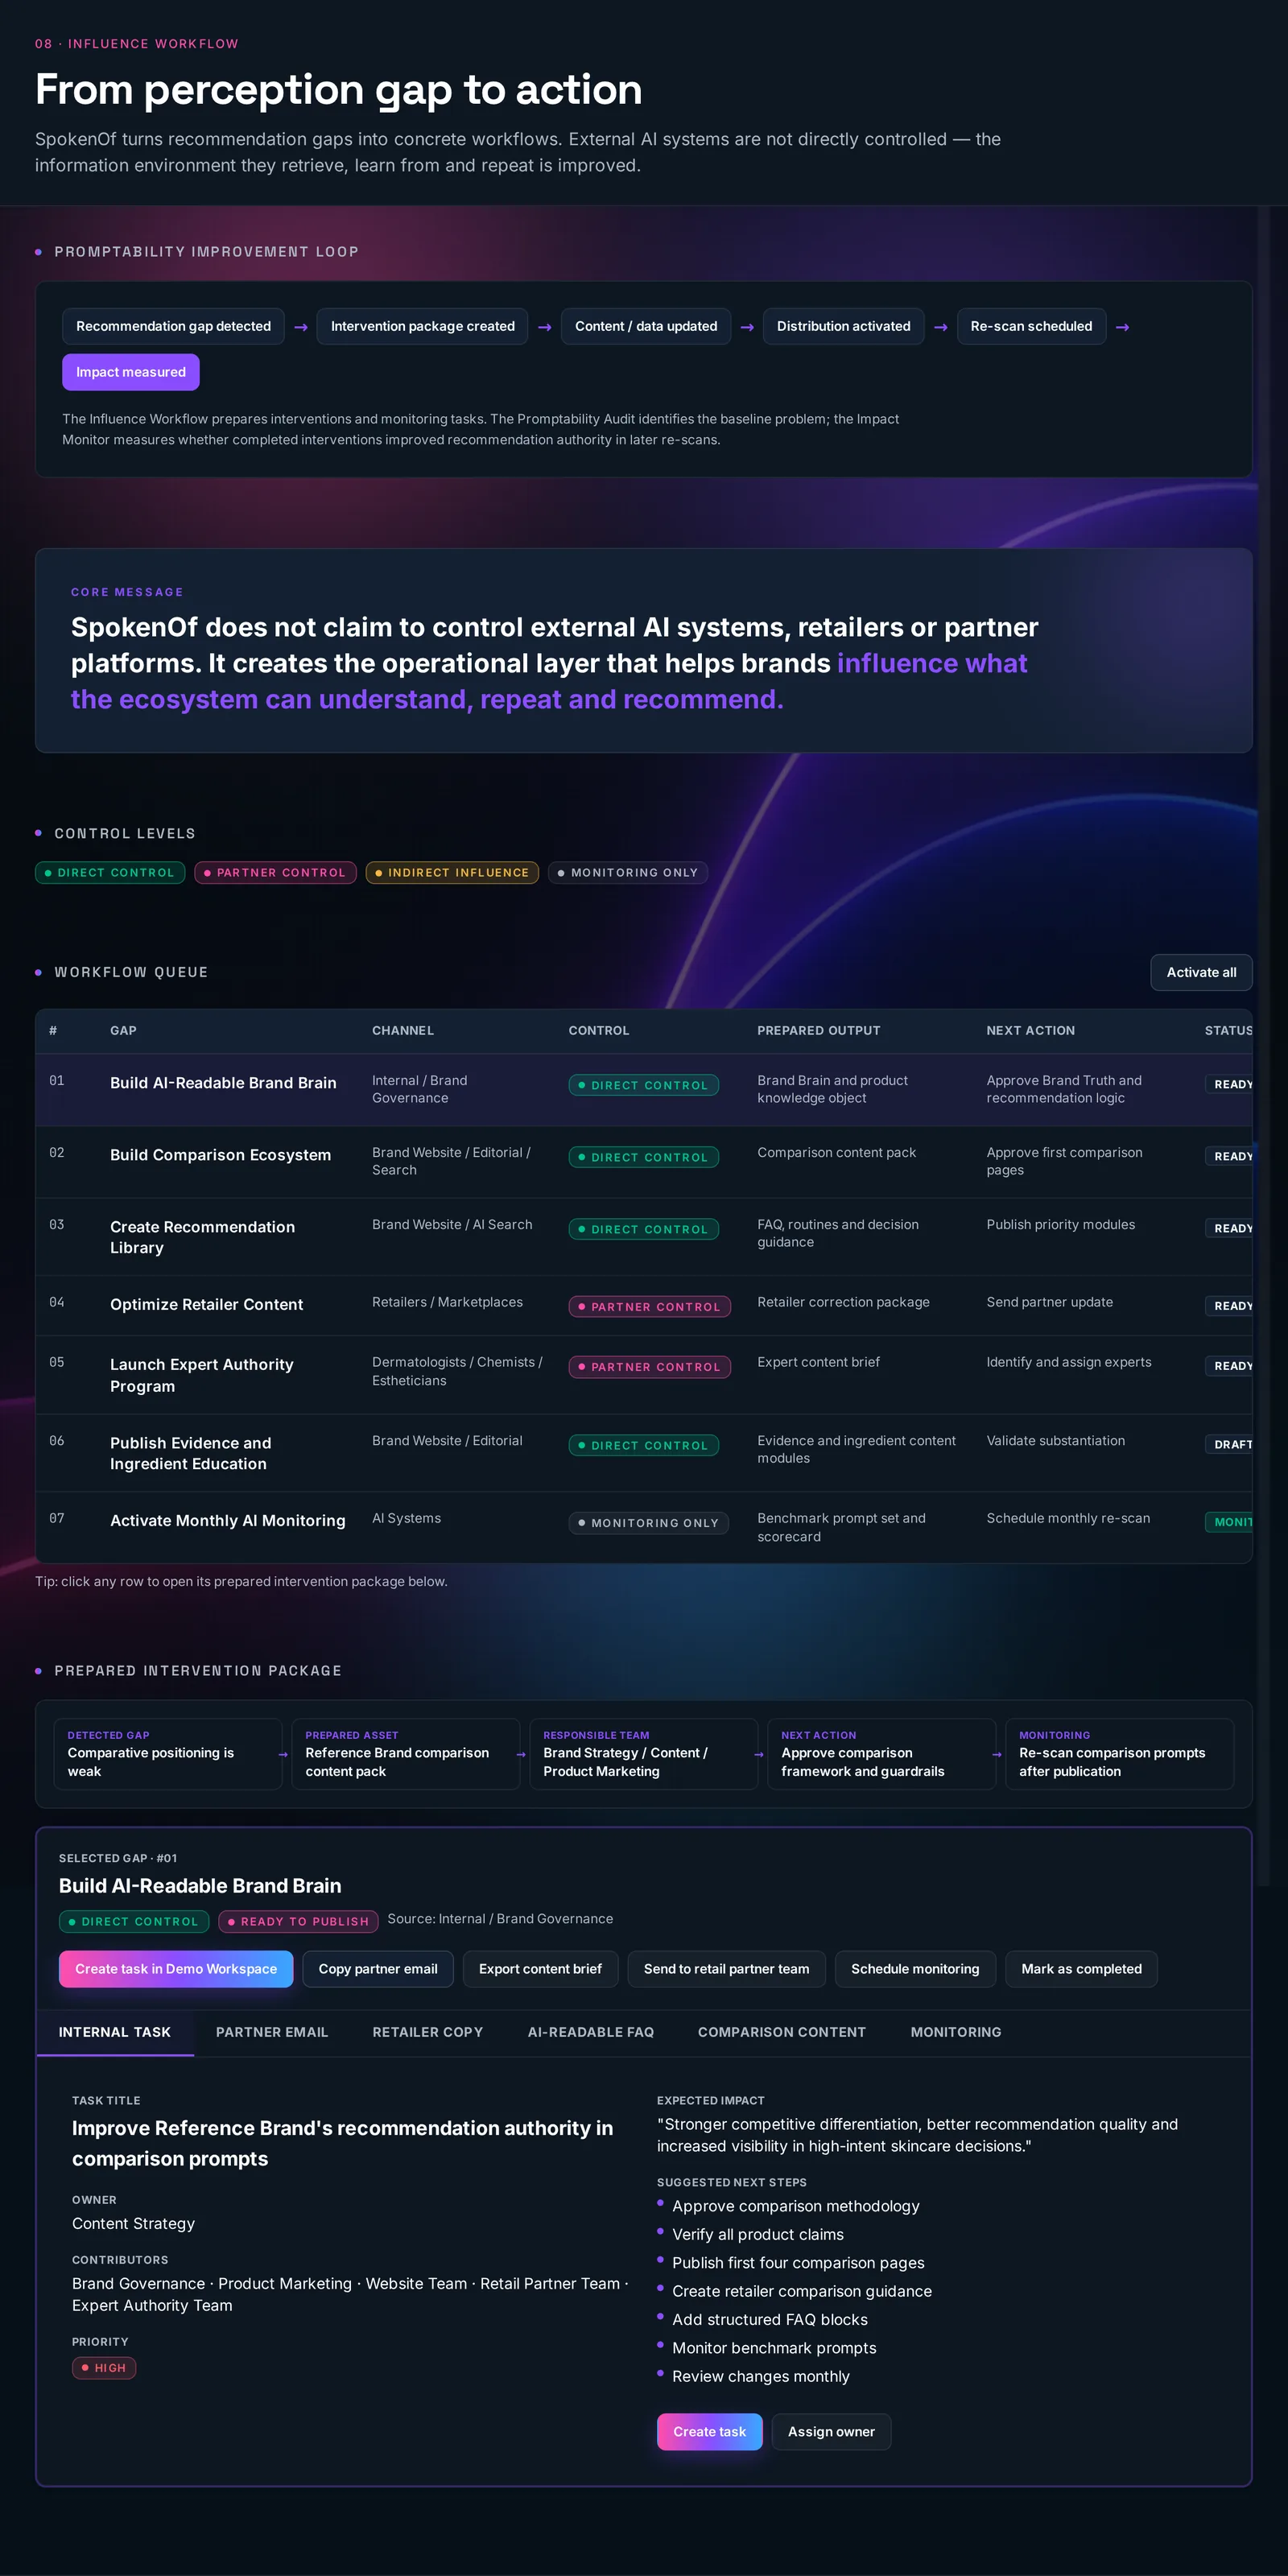Click the GAP column header
Screen dimensions: 1288x2576
[123, 1030]
